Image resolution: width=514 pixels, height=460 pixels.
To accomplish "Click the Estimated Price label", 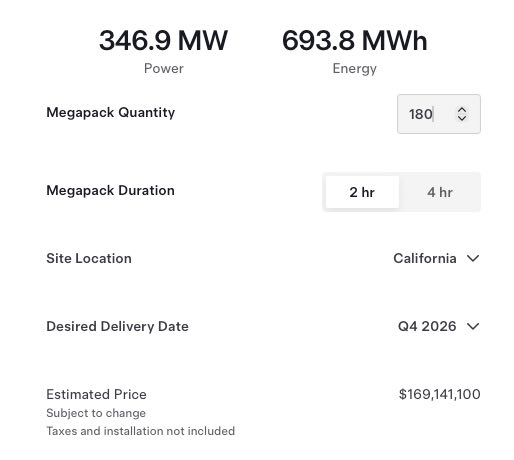I will 96,394.
